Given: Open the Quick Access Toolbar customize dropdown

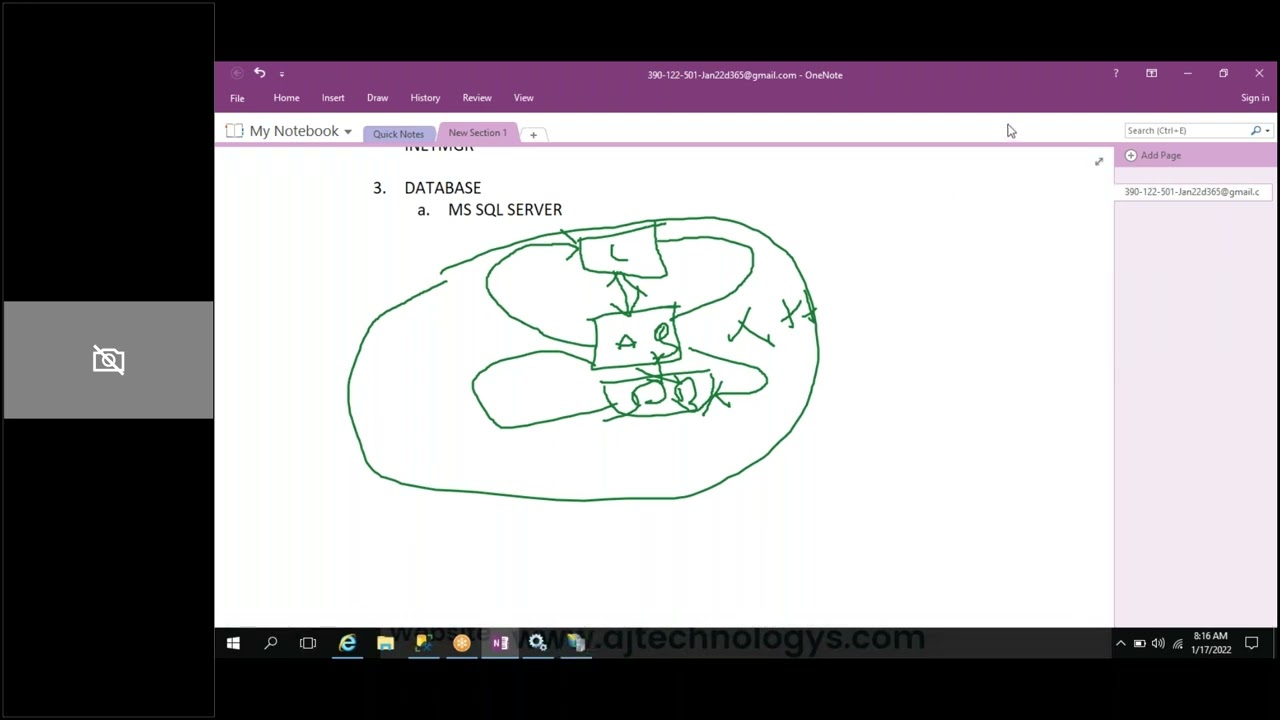Looking at the screenshot, I should (282, 74).
